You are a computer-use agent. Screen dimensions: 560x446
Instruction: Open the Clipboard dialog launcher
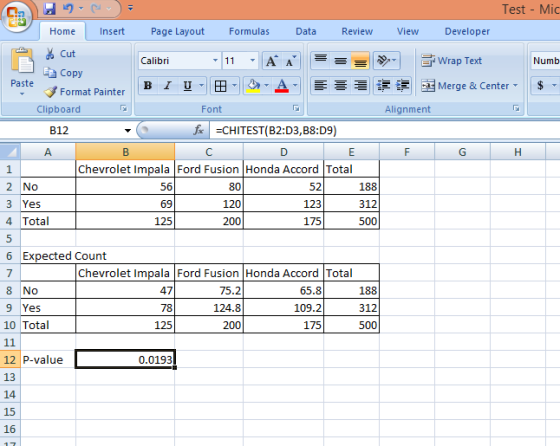click(124, 109)
